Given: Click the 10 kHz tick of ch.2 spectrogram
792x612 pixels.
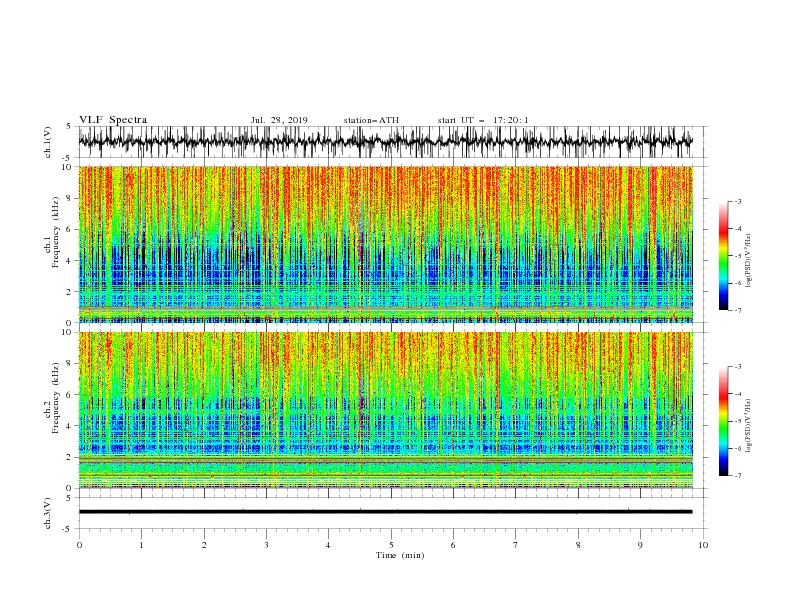Looking at the screenshot, I should coord(68,332).
